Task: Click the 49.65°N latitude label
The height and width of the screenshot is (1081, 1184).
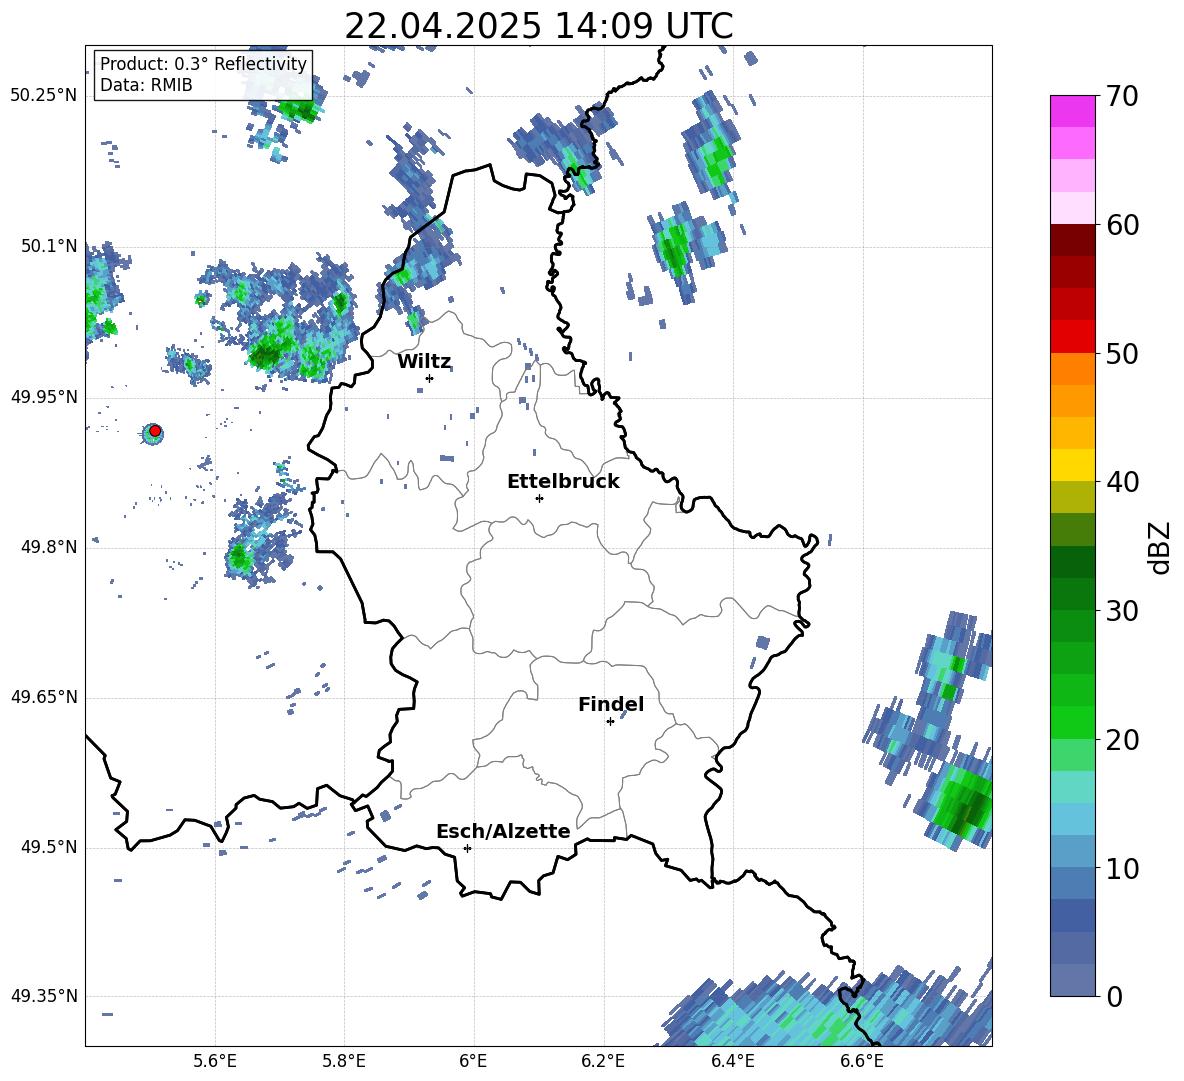Action: 44,697
